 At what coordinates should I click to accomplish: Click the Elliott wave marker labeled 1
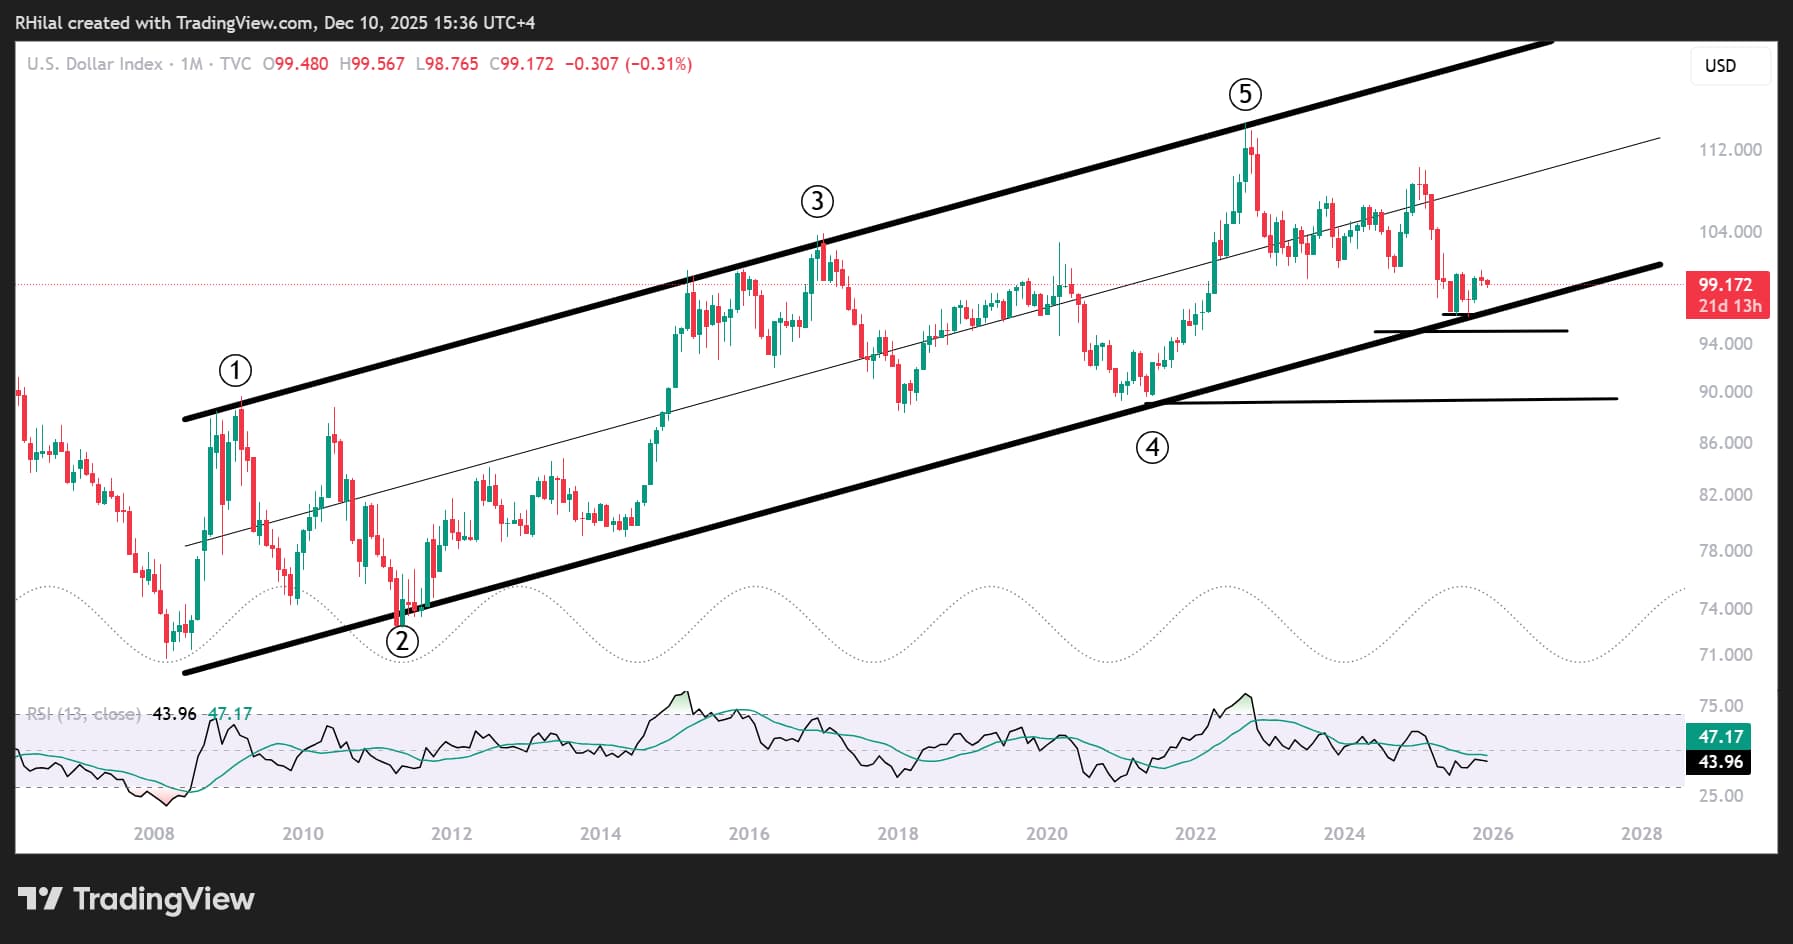point(236,369)
